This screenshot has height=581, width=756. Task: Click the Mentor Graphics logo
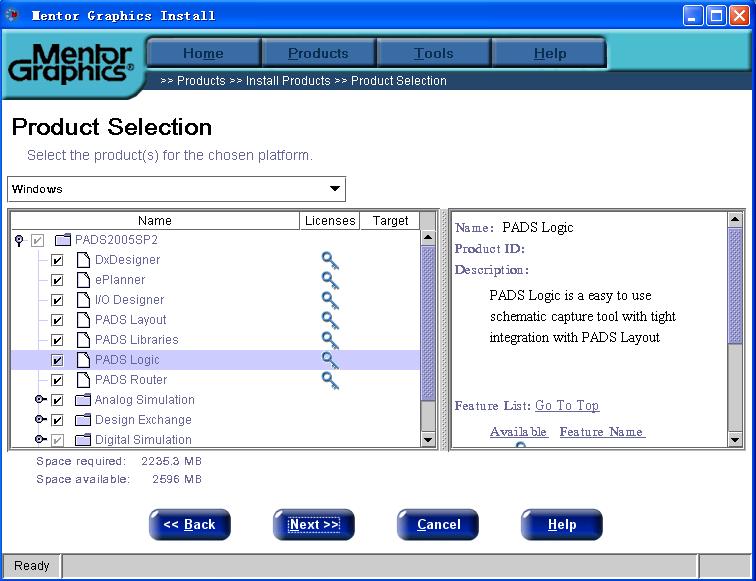tap(70, 64)
